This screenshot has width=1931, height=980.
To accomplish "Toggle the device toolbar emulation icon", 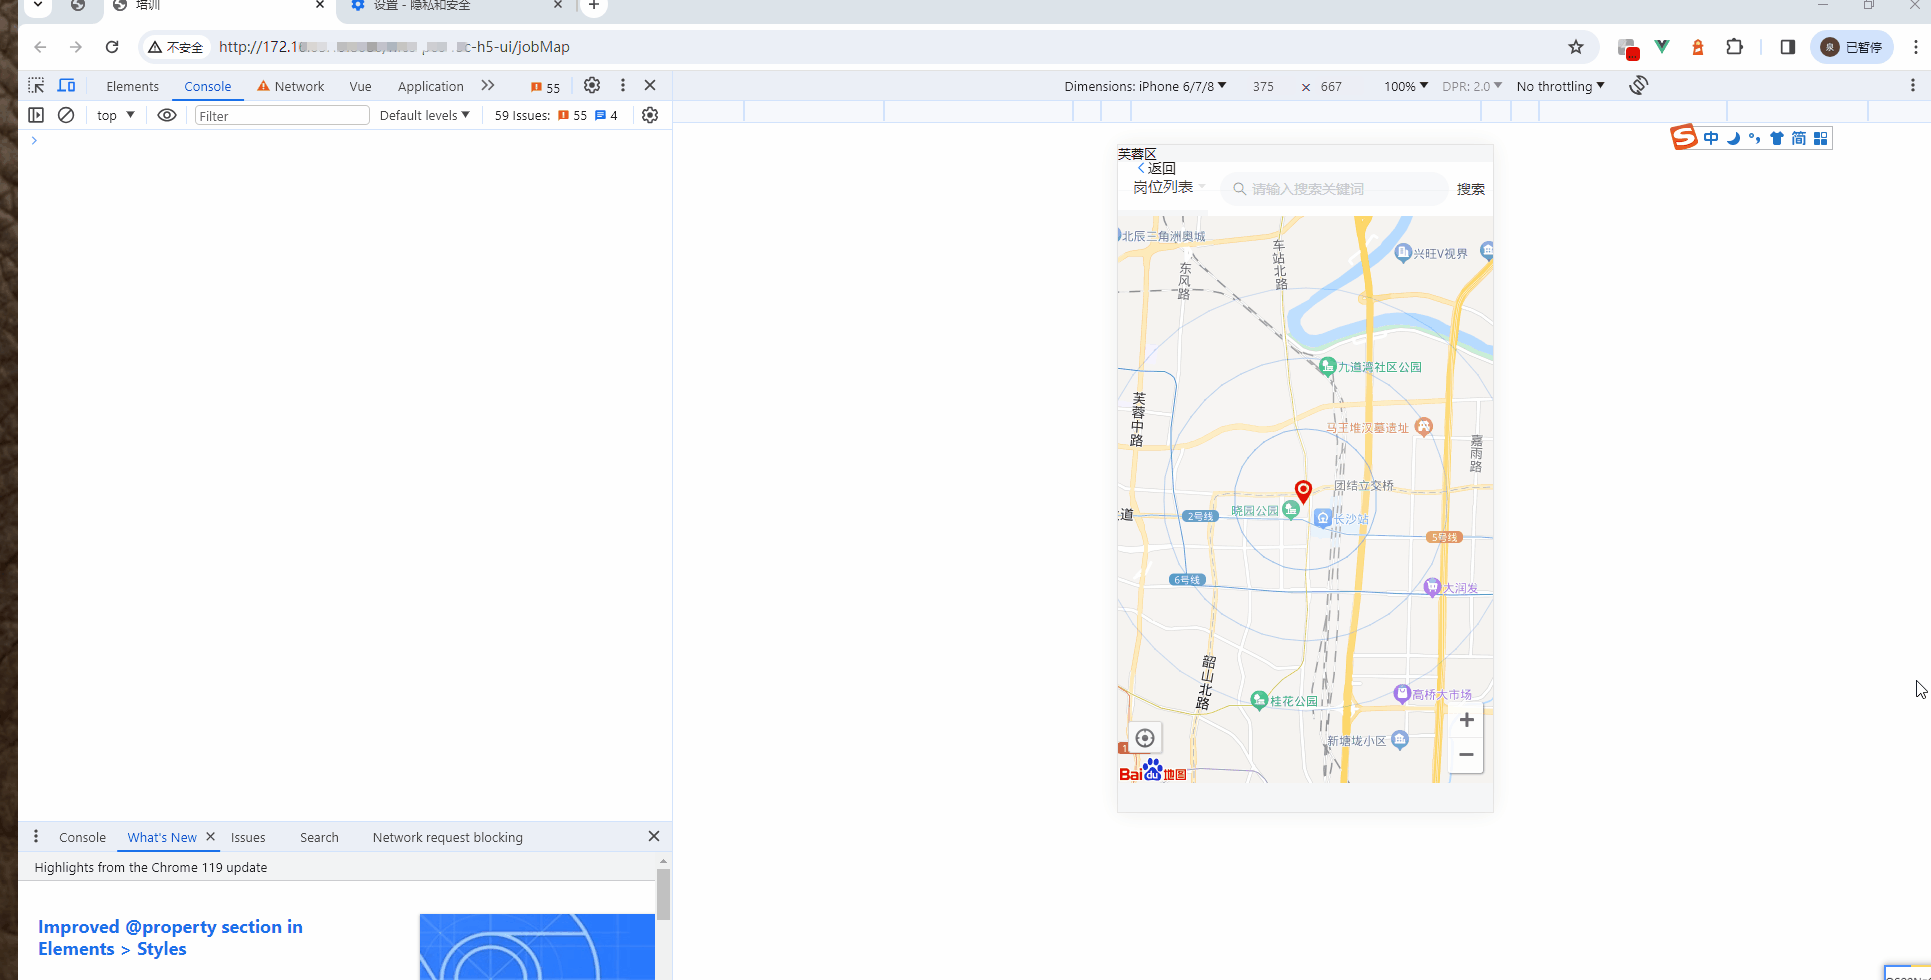I will click(67, 86).
